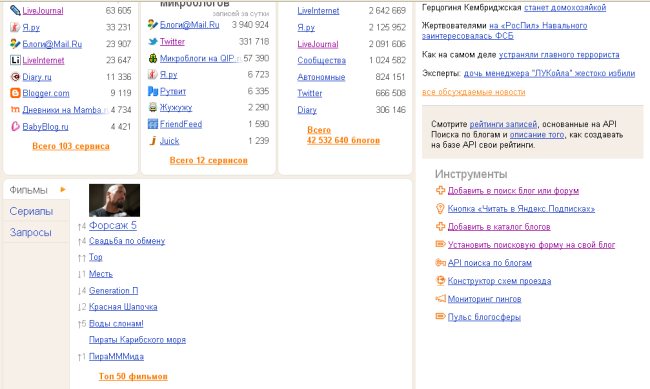
Task: Click the key icon for API поиска
Action: pyautogui.click(x=440, y=262)
